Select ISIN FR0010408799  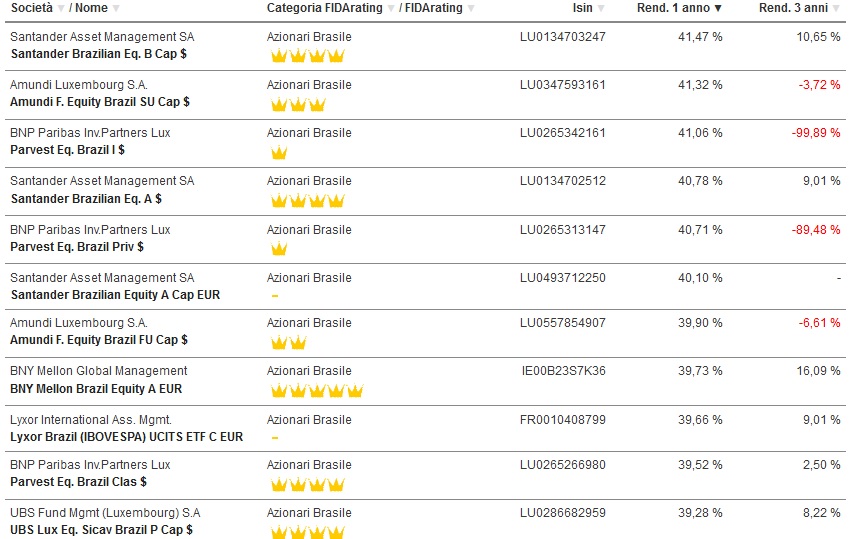click(x=563, y=420)
